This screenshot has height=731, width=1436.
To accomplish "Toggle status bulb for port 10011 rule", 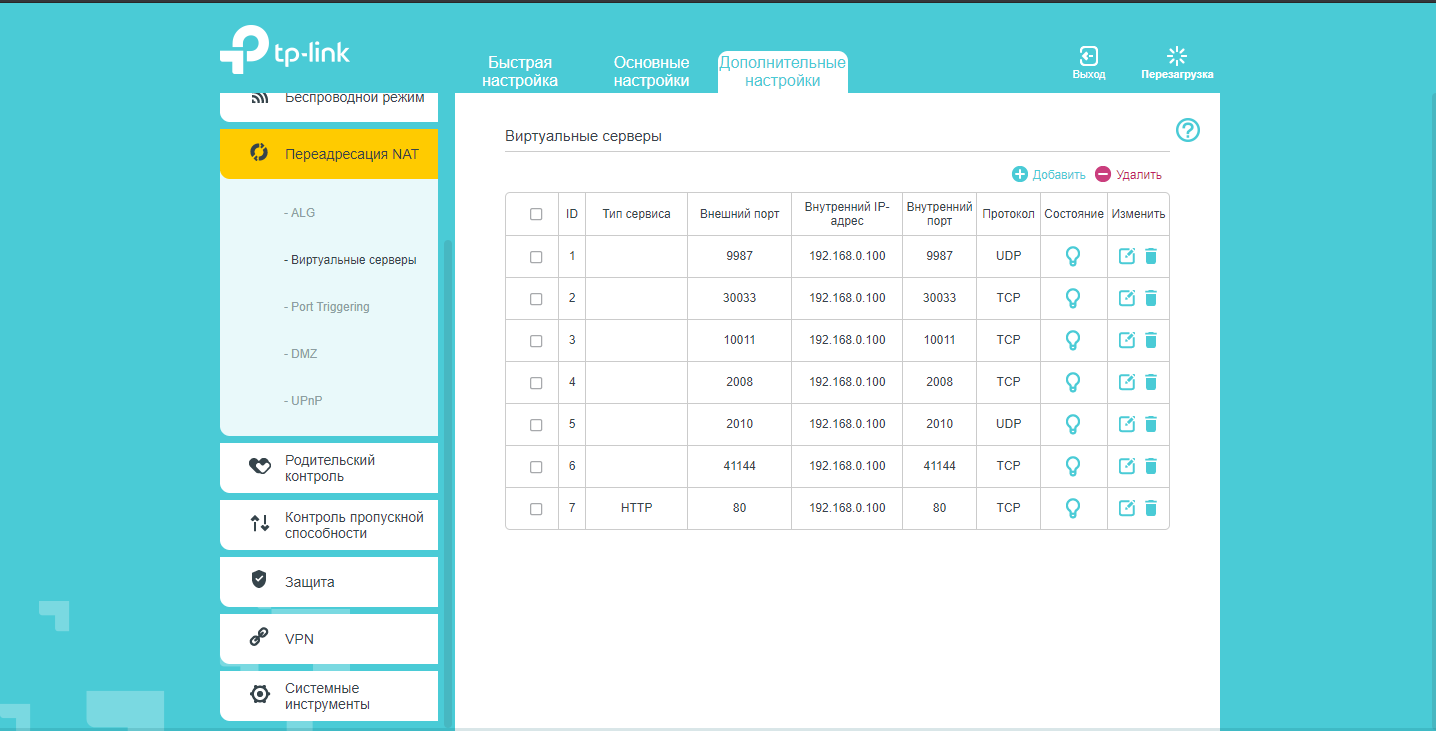I will pos(1073,340).
